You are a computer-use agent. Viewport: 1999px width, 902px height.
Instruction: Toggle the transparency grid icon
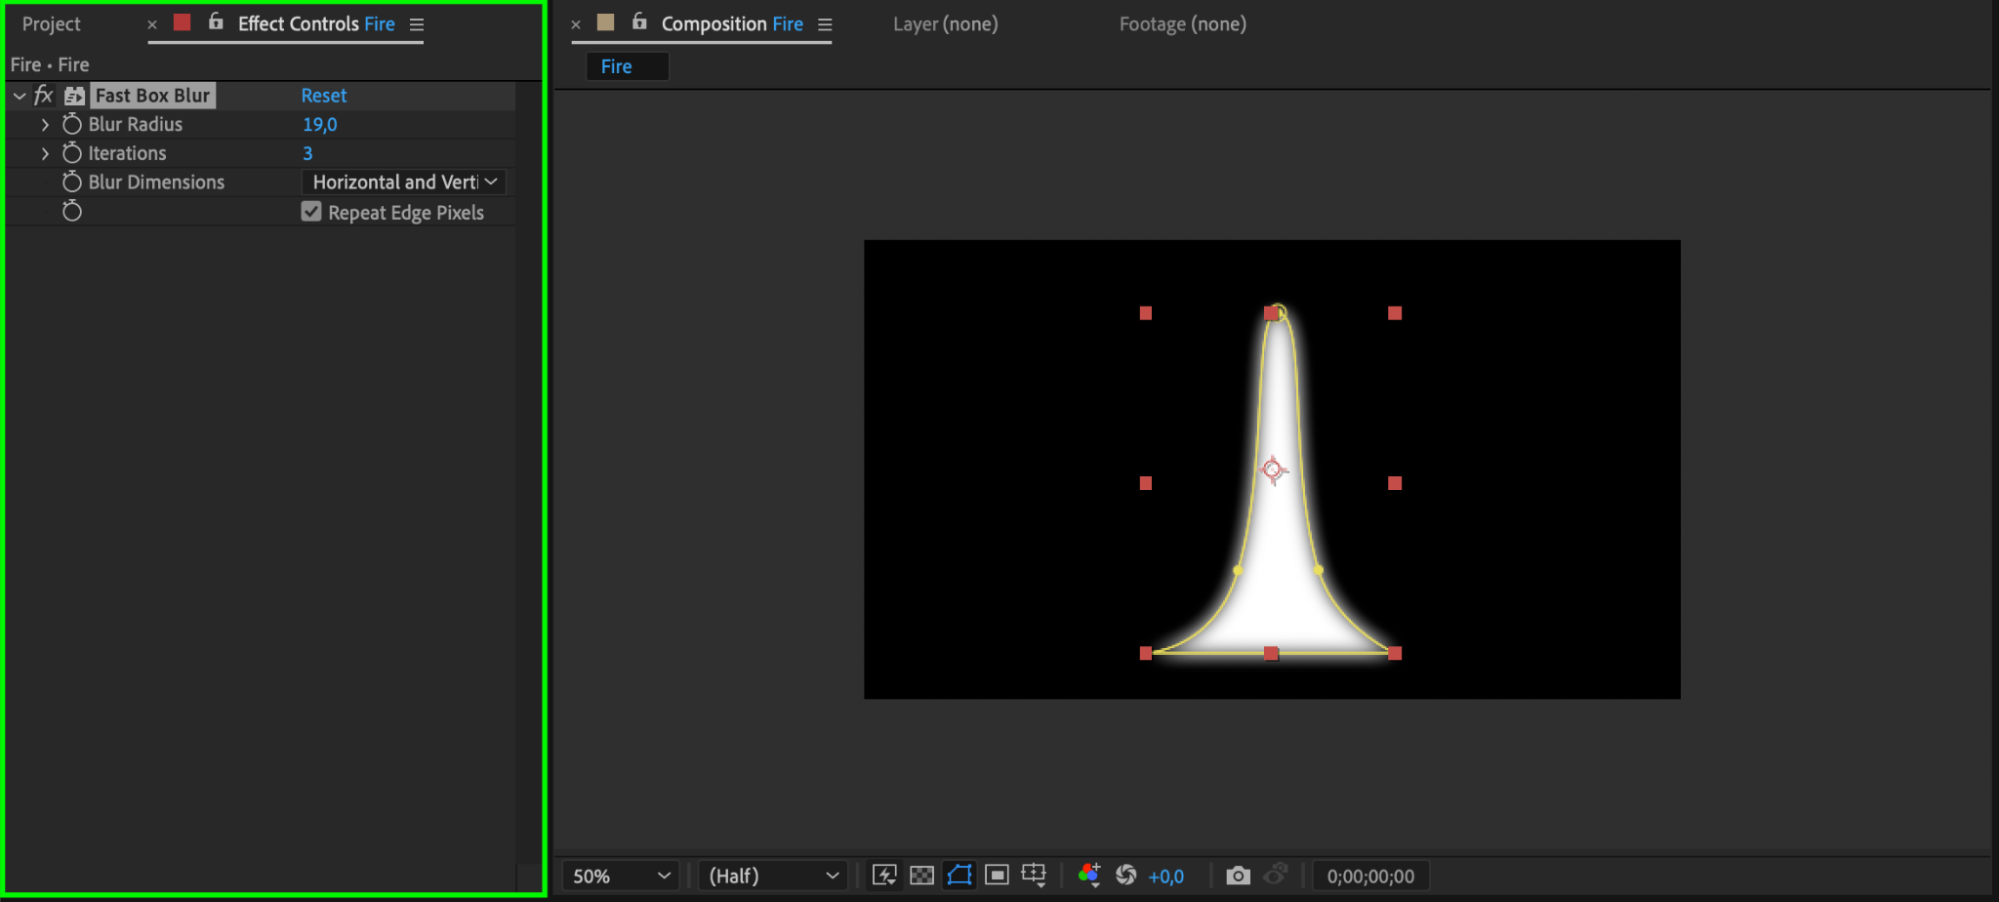(x=921, y=876)
